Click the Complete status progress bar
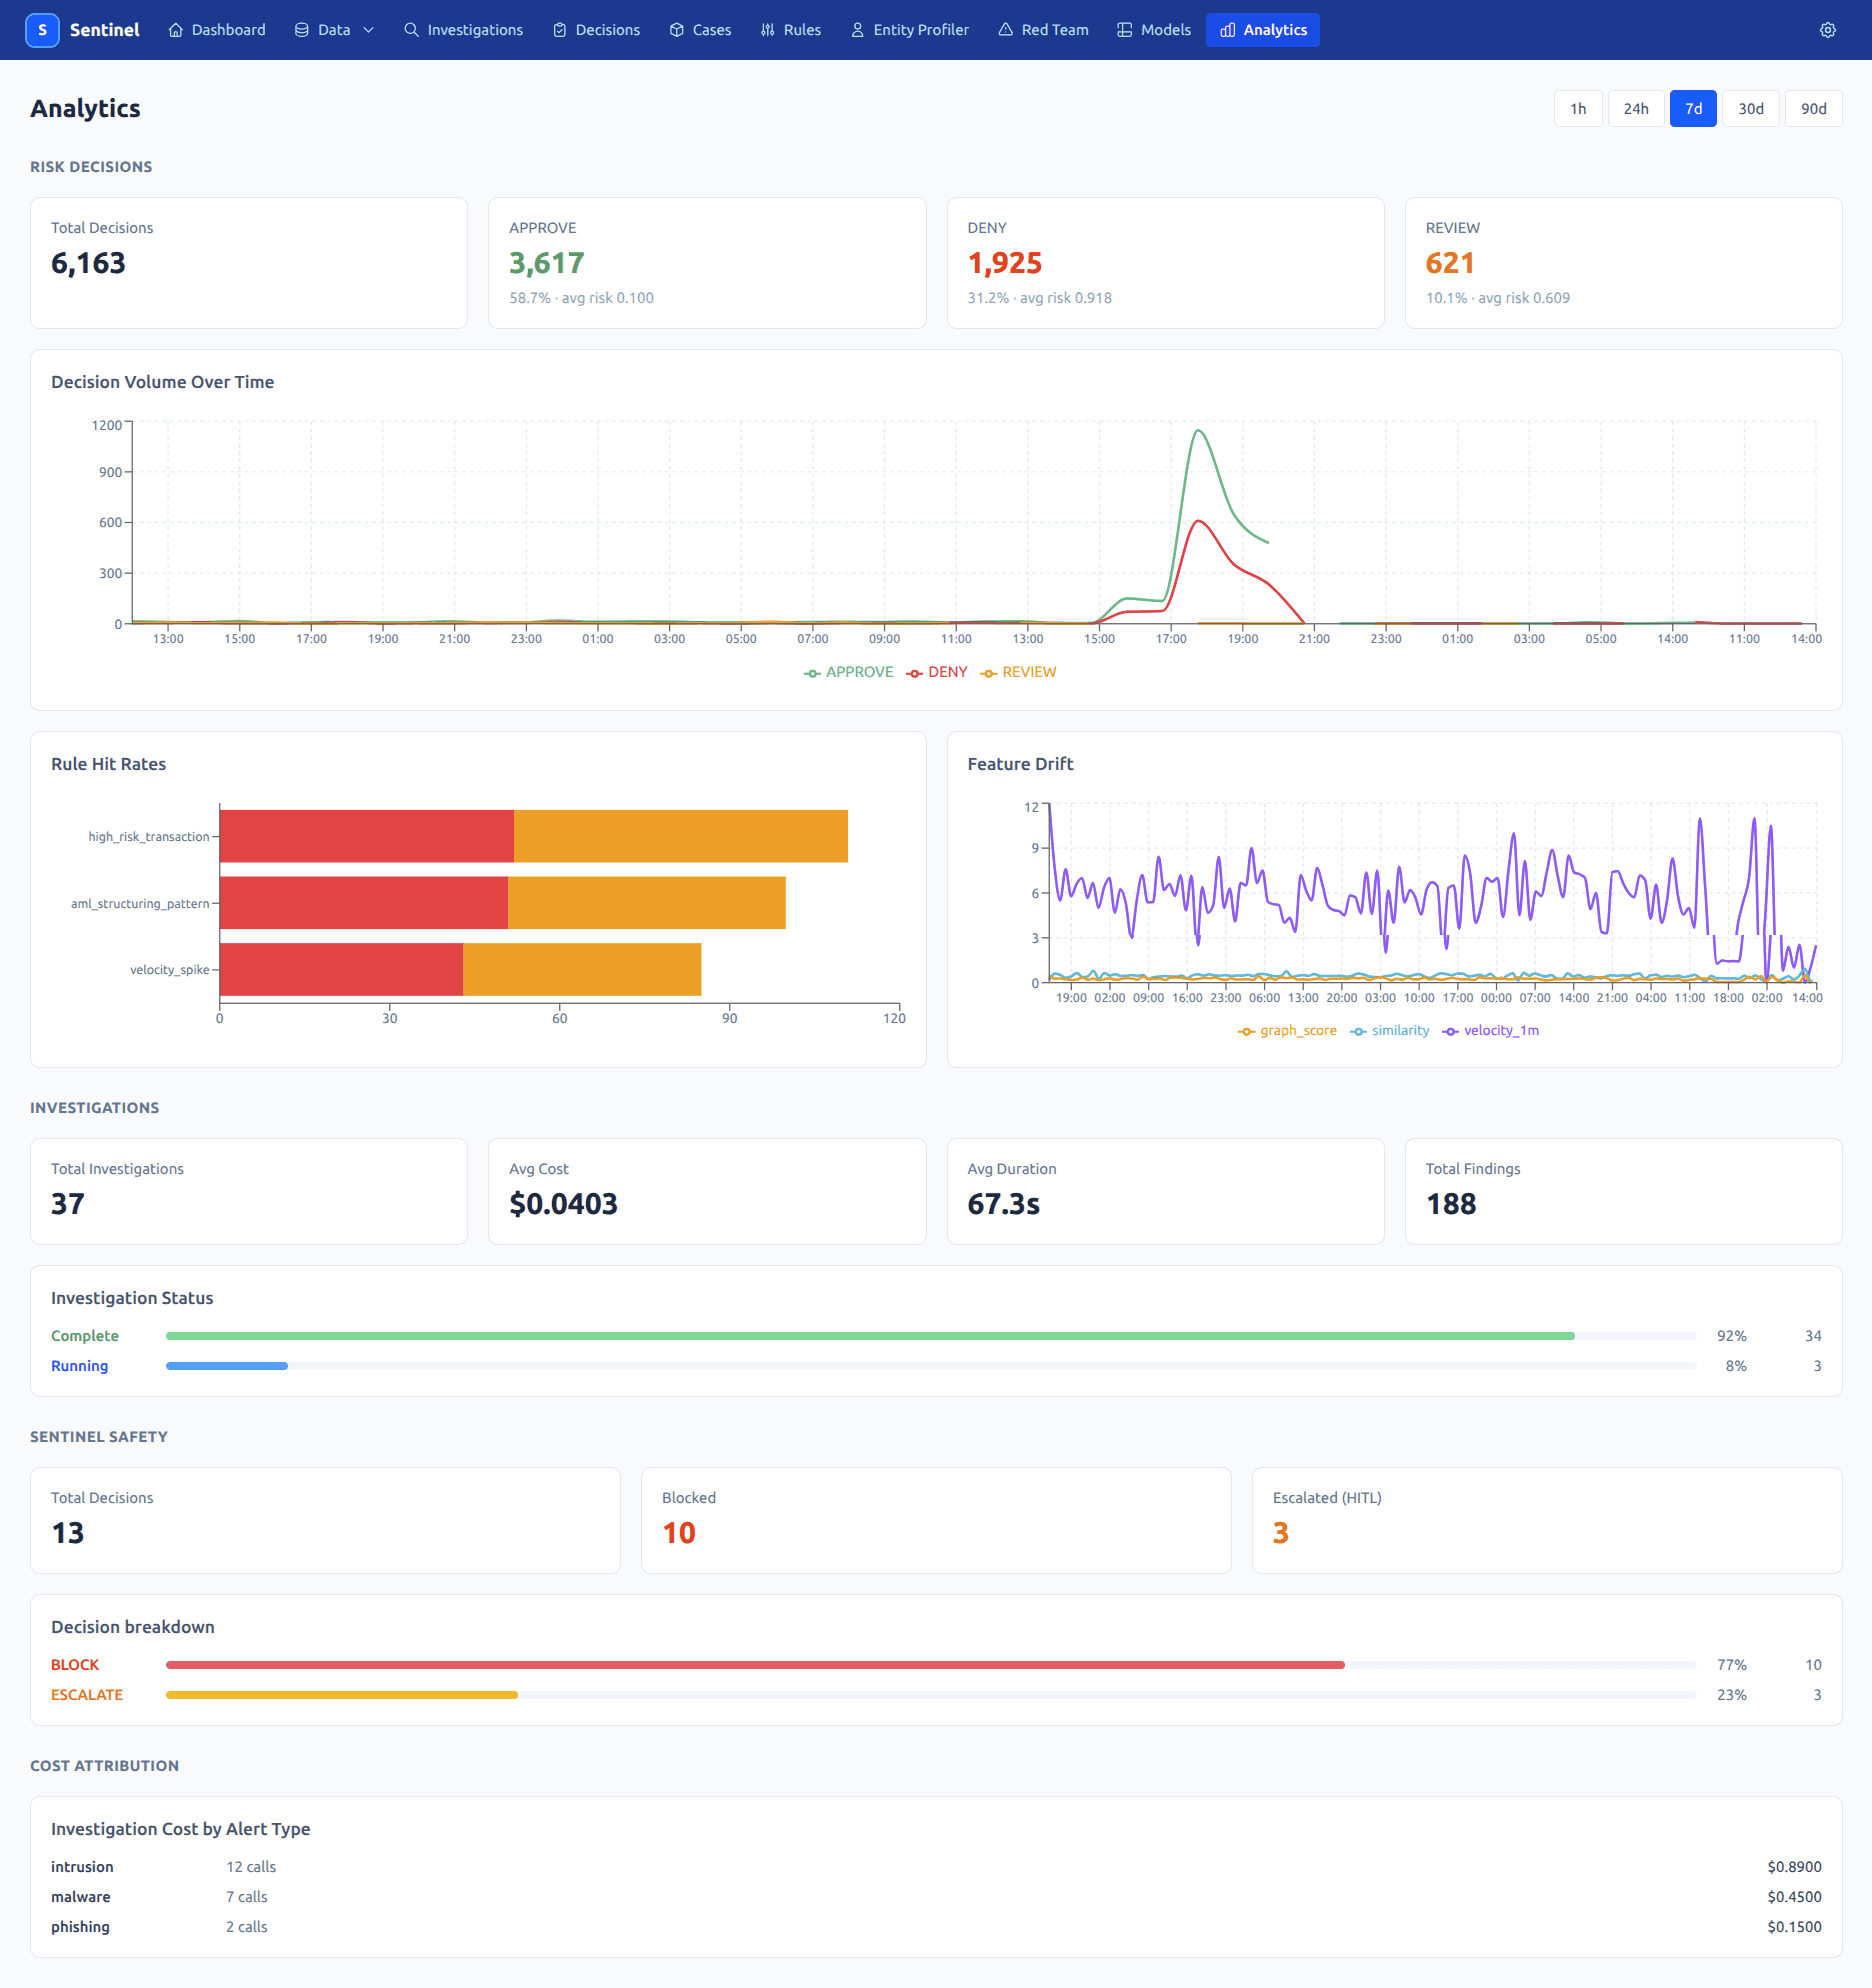 point(931,1336)
